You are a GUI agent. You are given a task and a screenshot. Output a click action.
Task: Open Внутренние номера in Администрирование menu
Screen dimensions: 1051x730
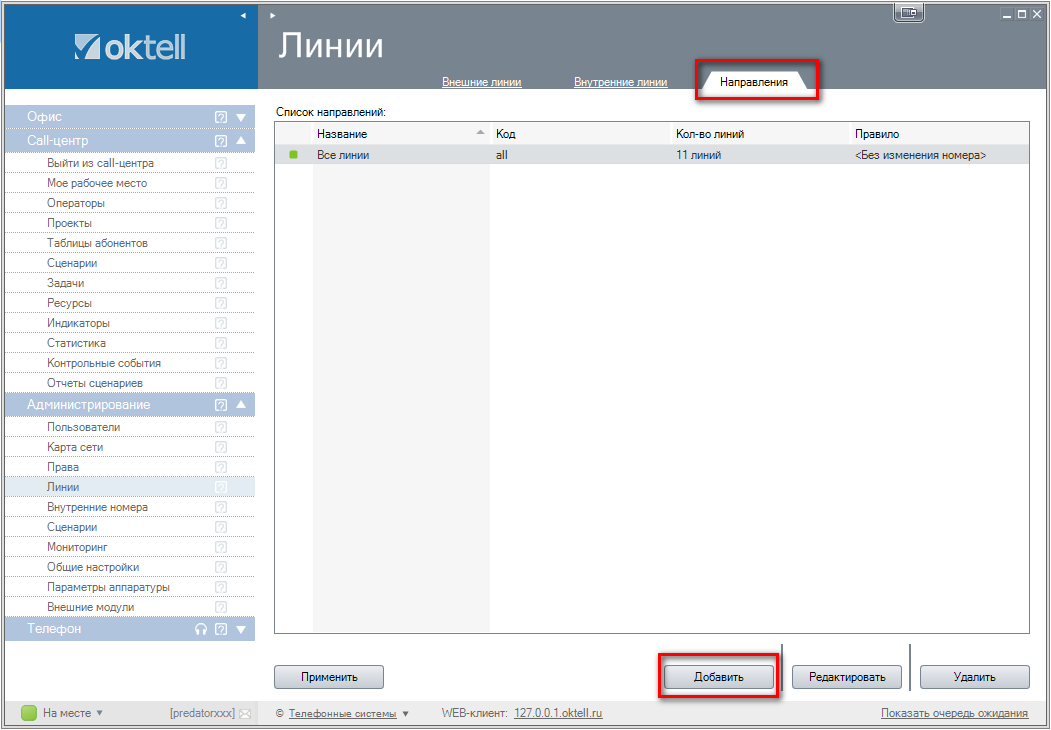[x=97, y=507]
